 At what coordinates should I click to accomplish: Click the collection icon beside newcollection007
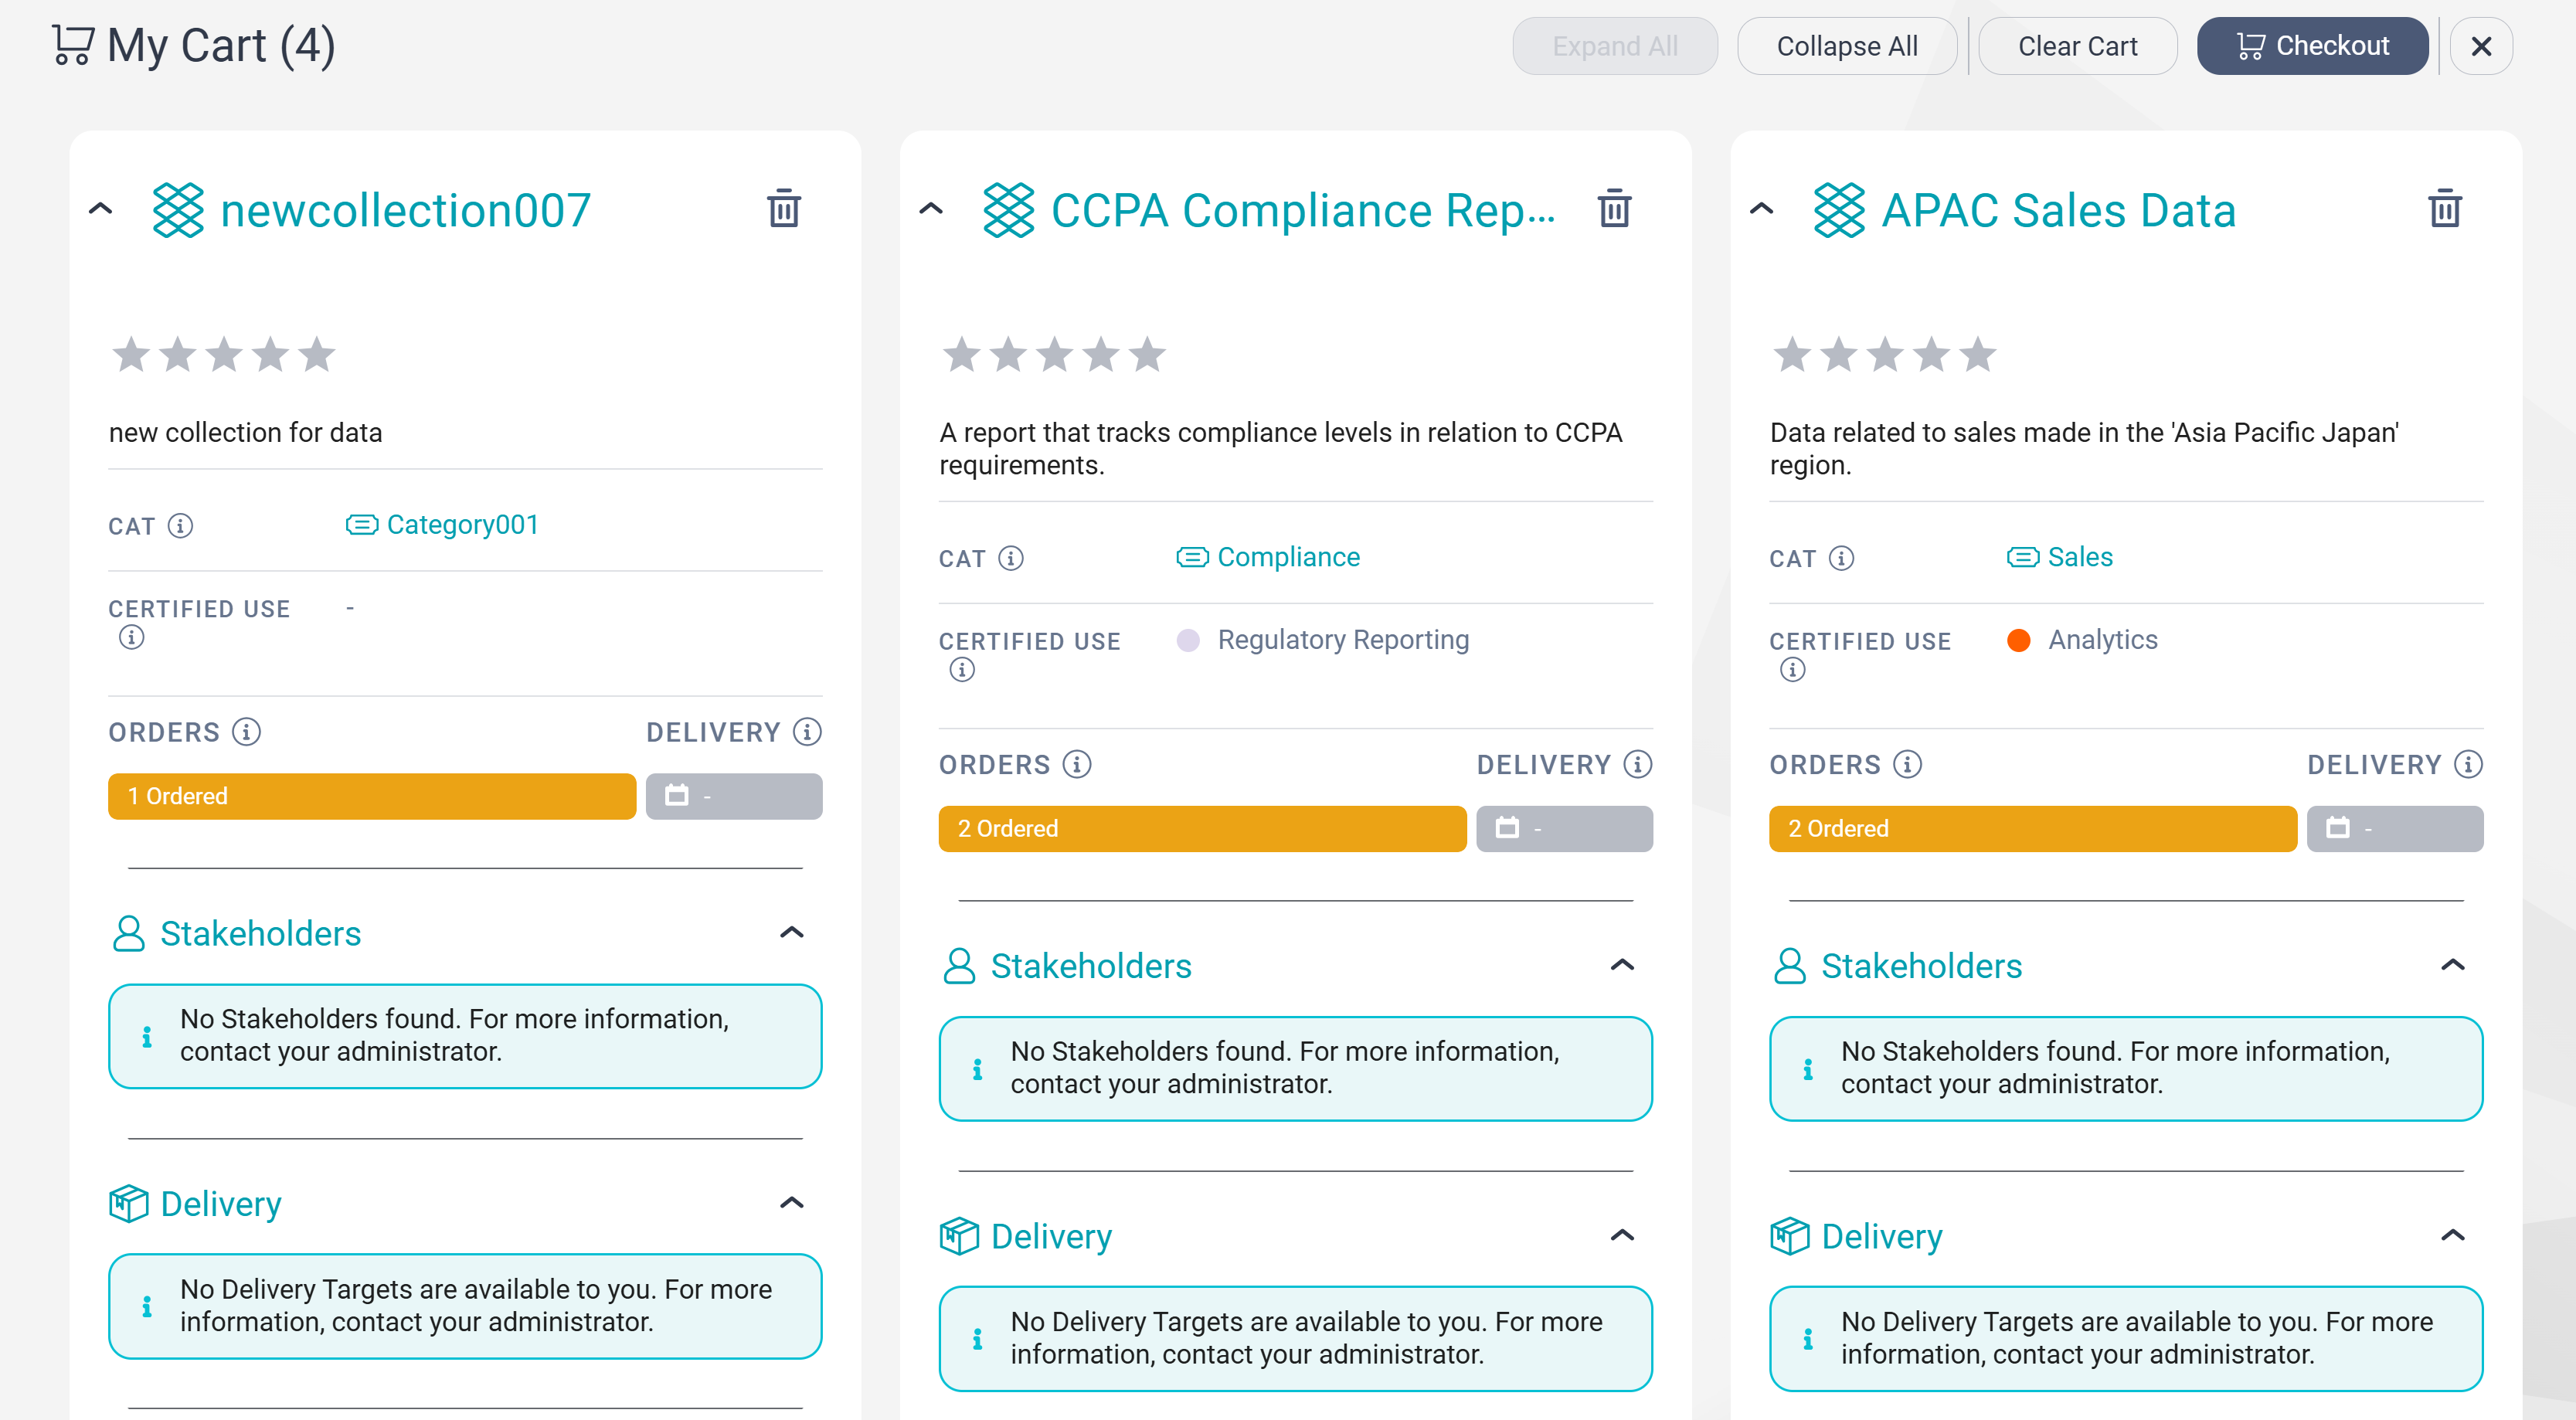pos(178,210)
